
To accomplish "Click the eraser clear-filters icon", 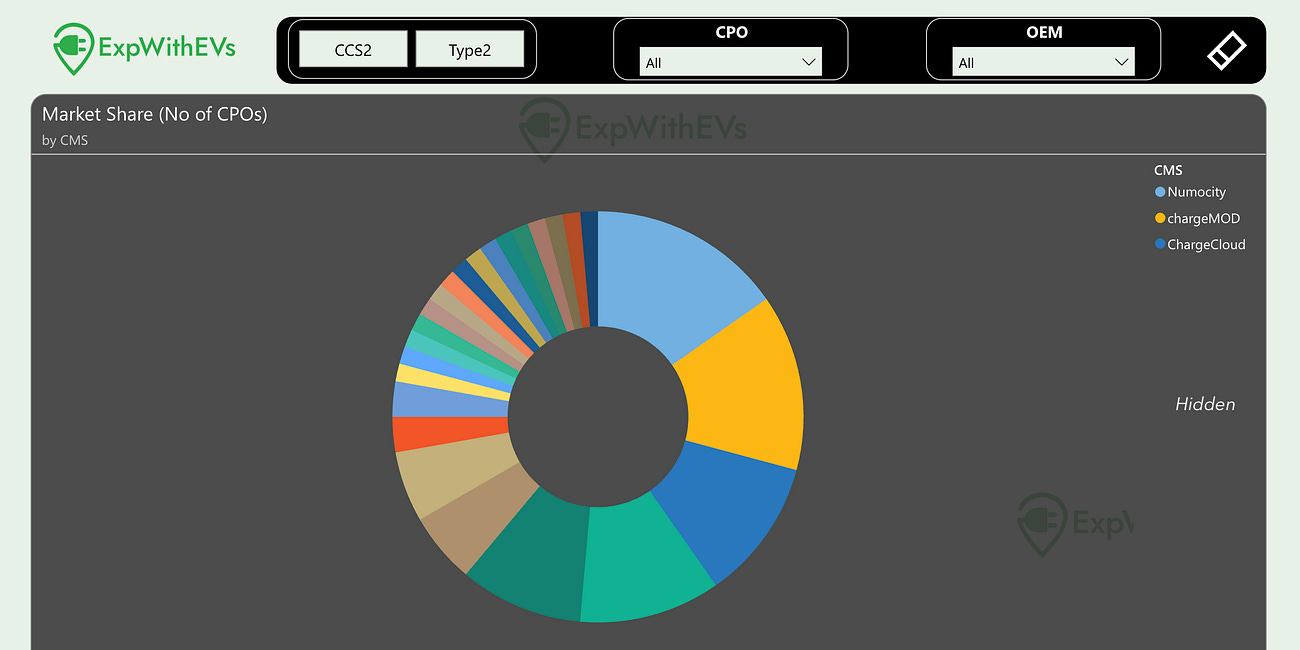I will [1227, 50].
